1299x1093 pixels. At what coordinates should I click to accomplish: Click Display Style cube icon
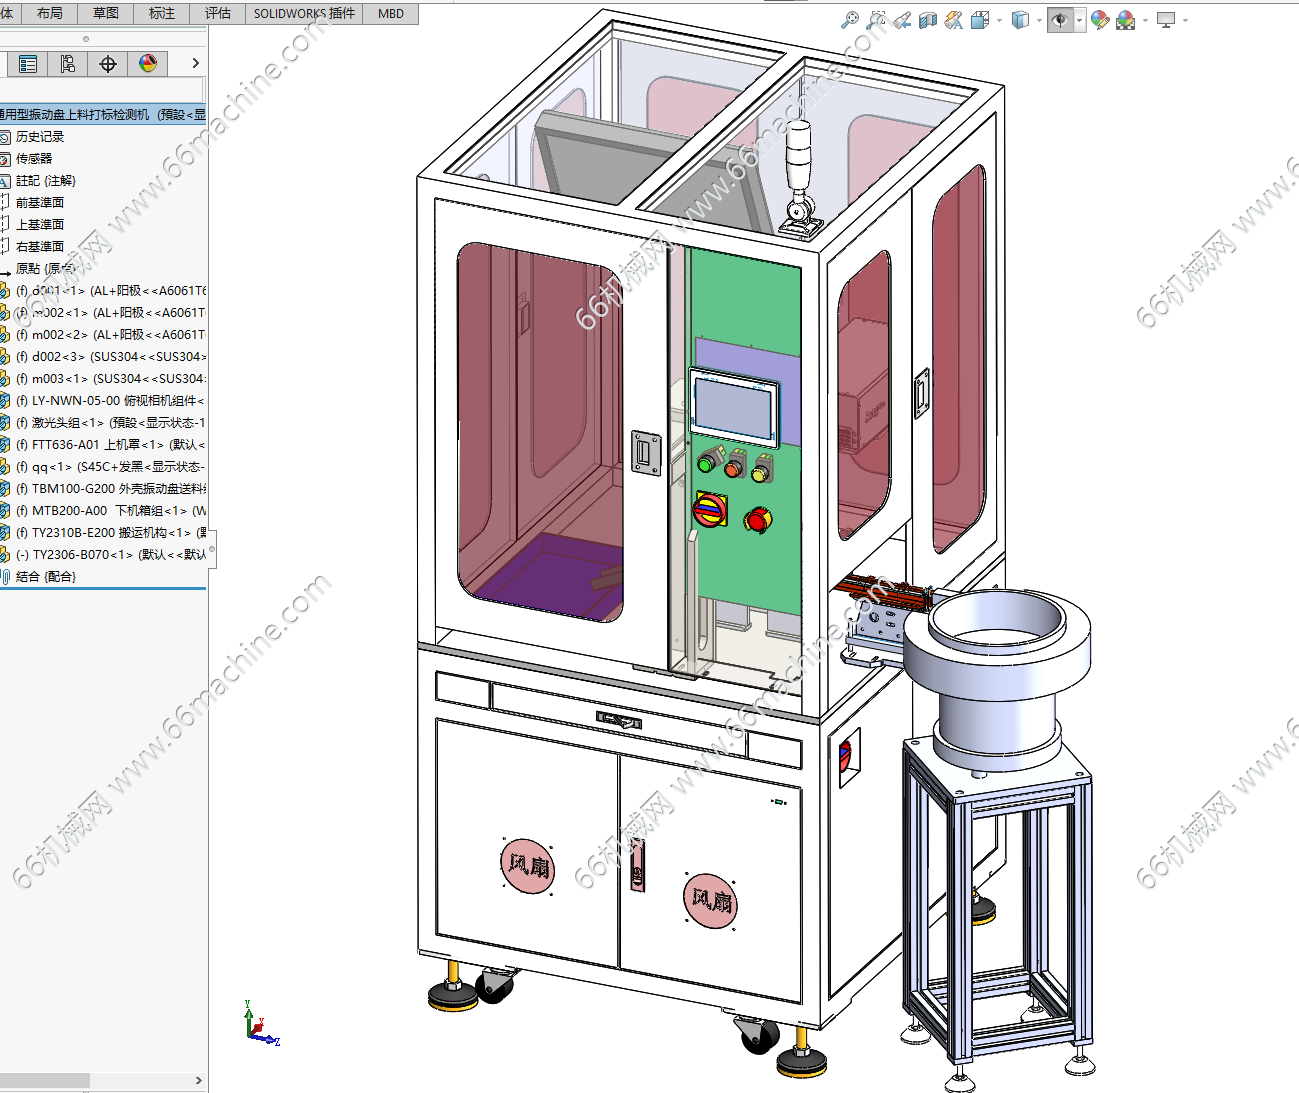(x=1020, y=20)
